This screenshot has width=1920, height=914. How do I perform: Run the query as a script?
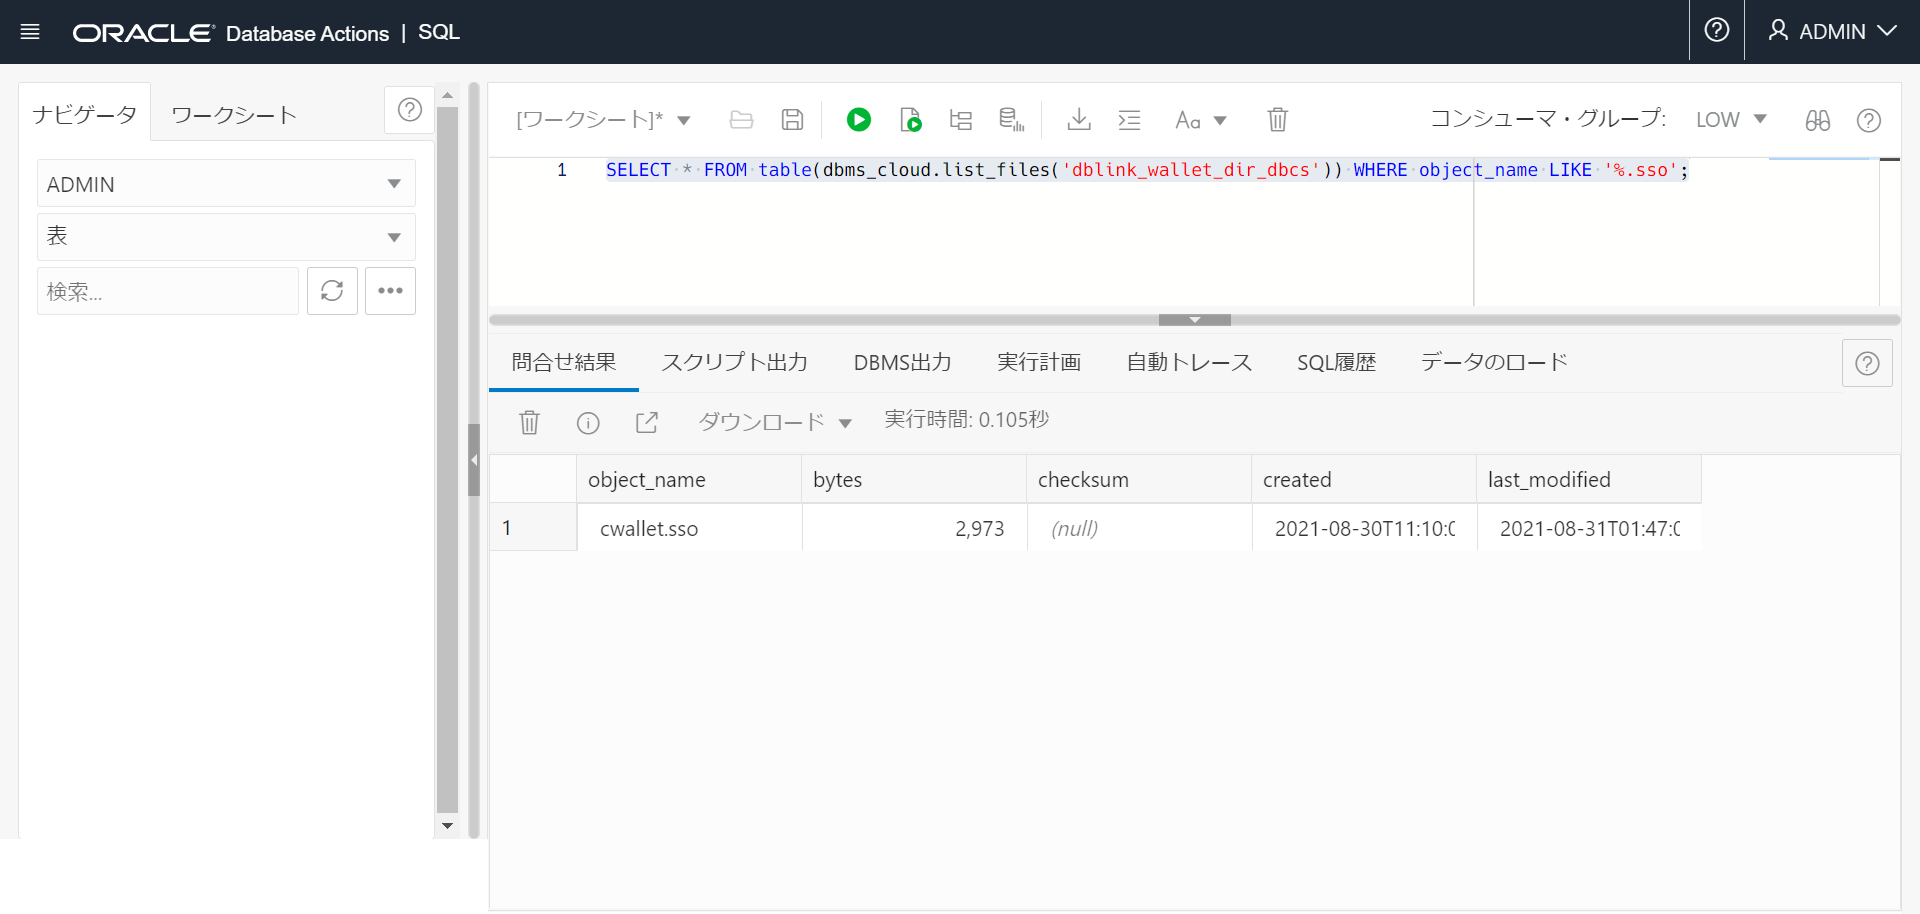click(910, 119)
